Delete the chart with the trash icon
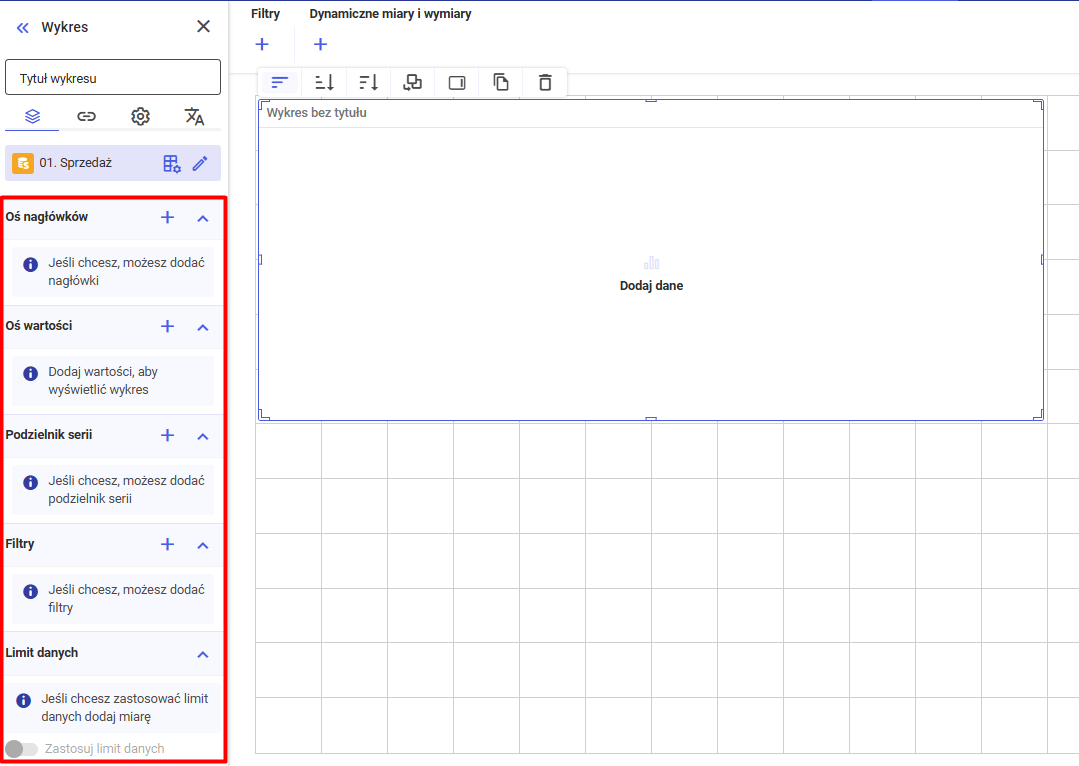Viewport: 1079px width, 766px height. click(x=545, y=83)
